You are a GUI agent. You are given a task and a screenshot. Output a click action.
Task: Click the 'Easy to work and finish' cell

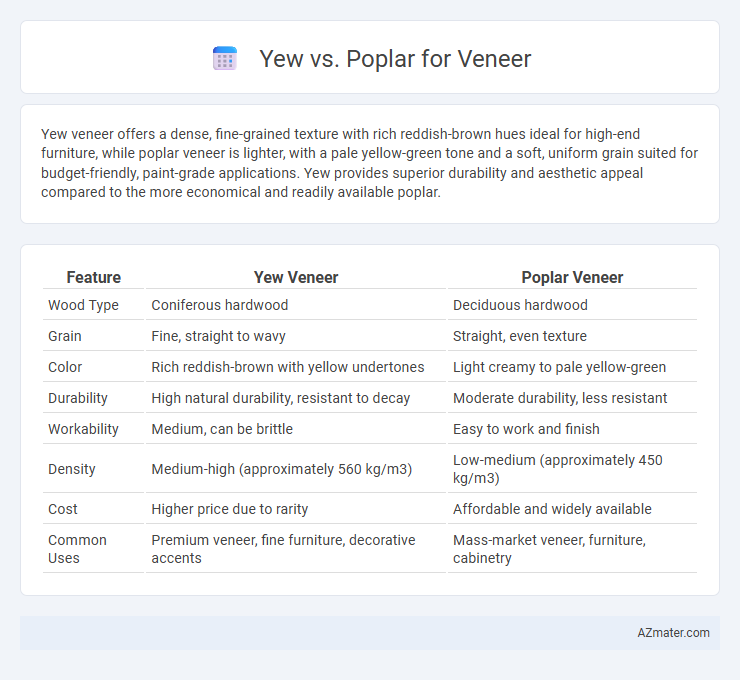coord(572,429)
